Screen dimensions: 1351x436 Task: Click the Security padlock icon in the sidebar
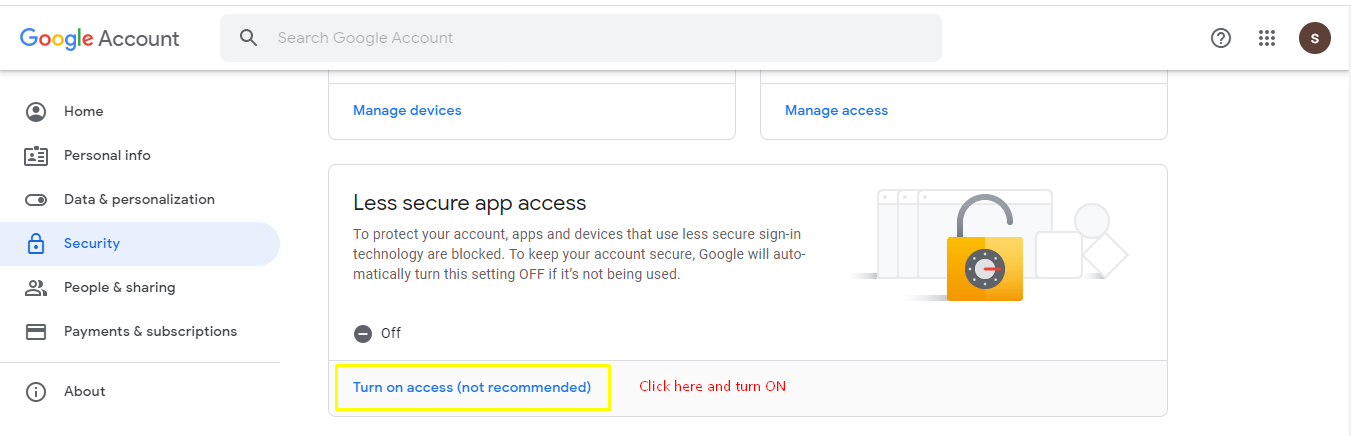click(x=36, y=243)
